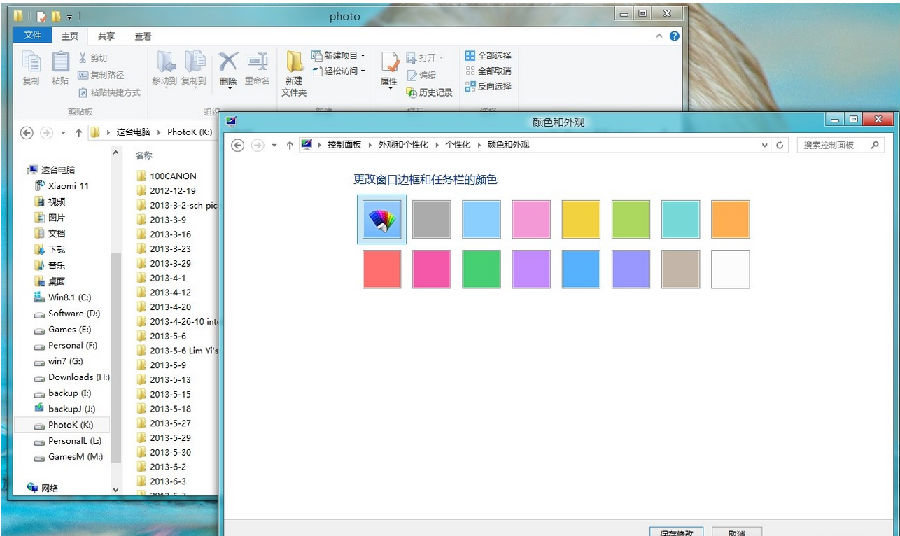Click 个性化 in the breadcrumb path
The image size is (900, 536).
tap(457, 145)
